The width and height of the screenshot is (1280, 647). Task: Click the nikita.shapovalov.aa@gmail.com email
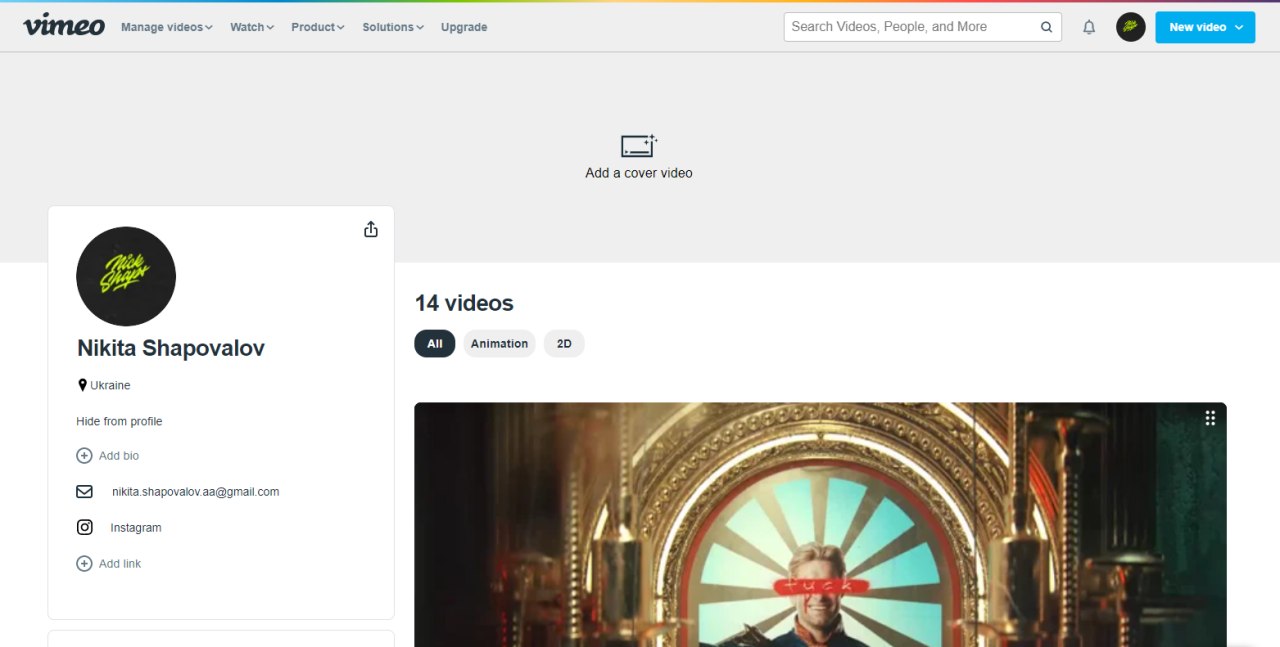[196, 492]
